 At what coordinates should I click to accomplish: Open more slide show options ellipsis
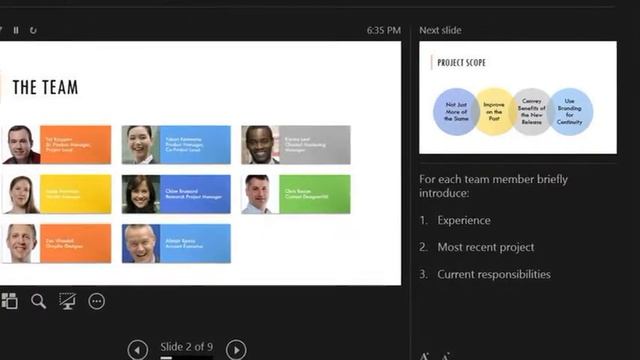coord(97,301)
